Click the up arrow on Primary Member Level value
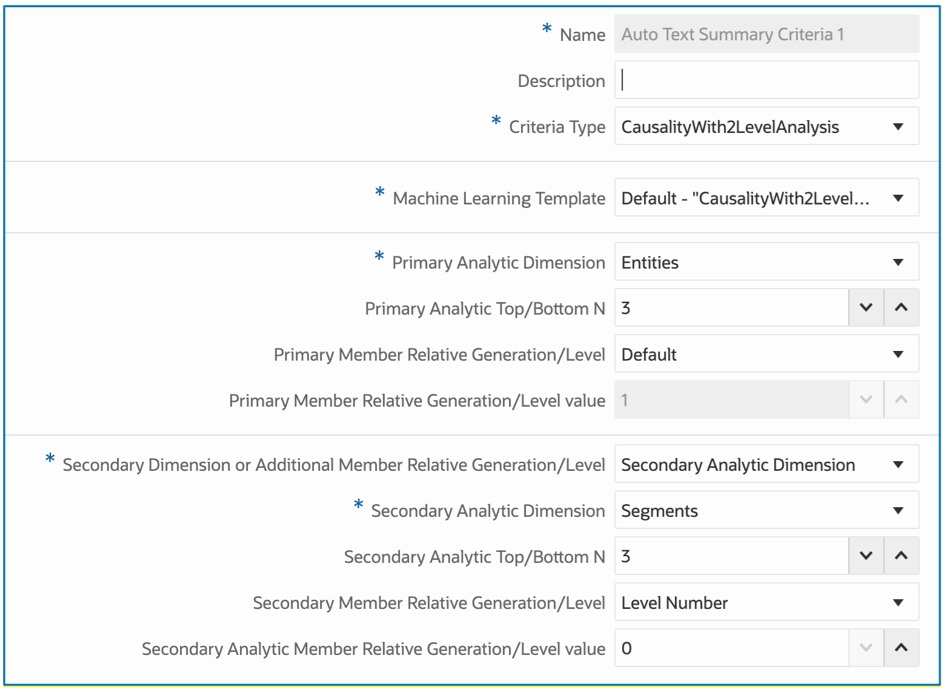Image resolution: width=946 pixels, height=692 pixels. click(x=901, y=401)
